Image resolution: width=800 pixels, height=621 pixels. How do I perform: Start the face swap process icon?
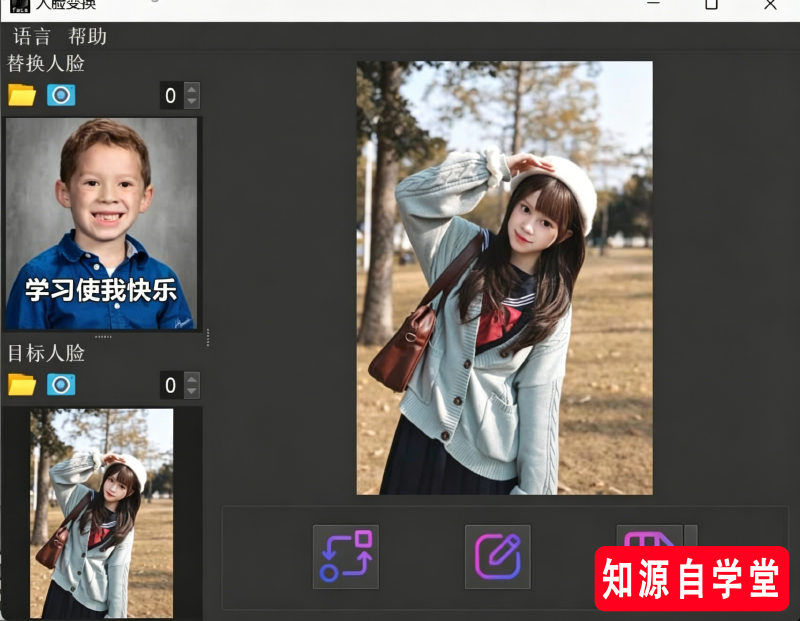pyautogui.click(x=345, y=557)
